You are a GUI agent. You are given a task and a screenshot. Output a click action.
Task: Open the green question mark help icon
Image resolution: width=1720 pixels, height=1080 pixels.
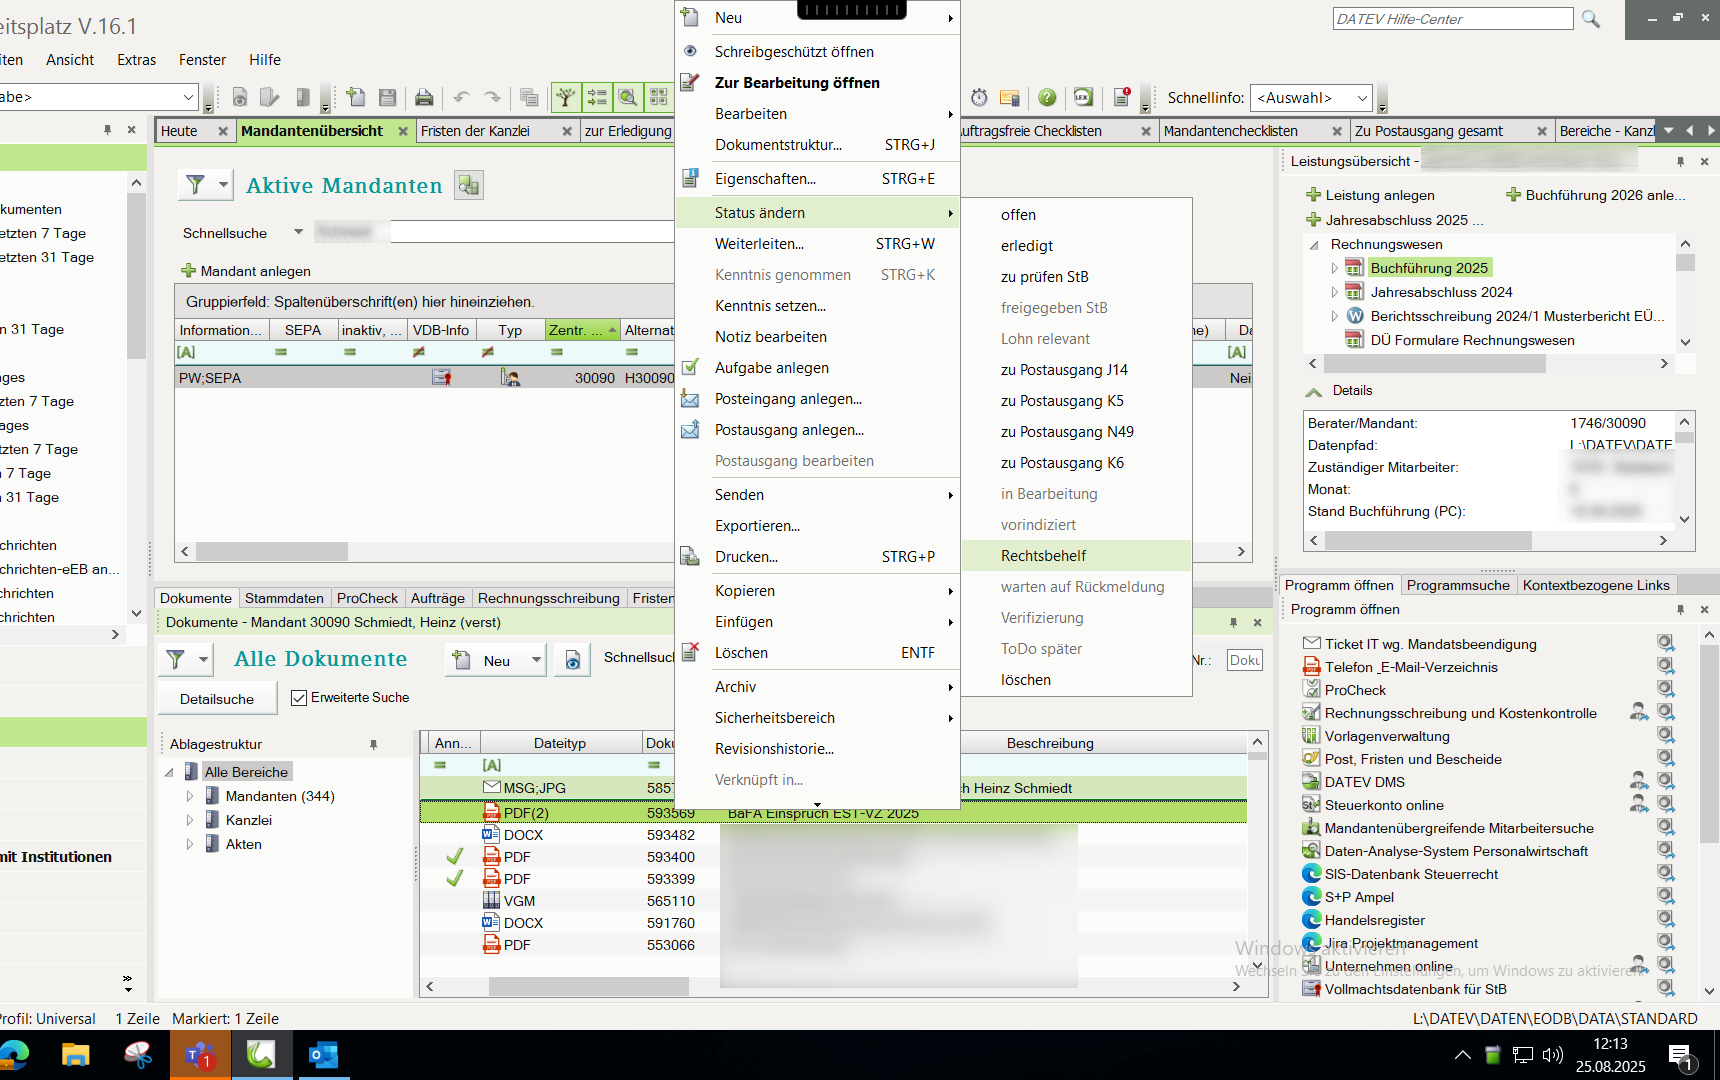click(x=1047, y=97)
